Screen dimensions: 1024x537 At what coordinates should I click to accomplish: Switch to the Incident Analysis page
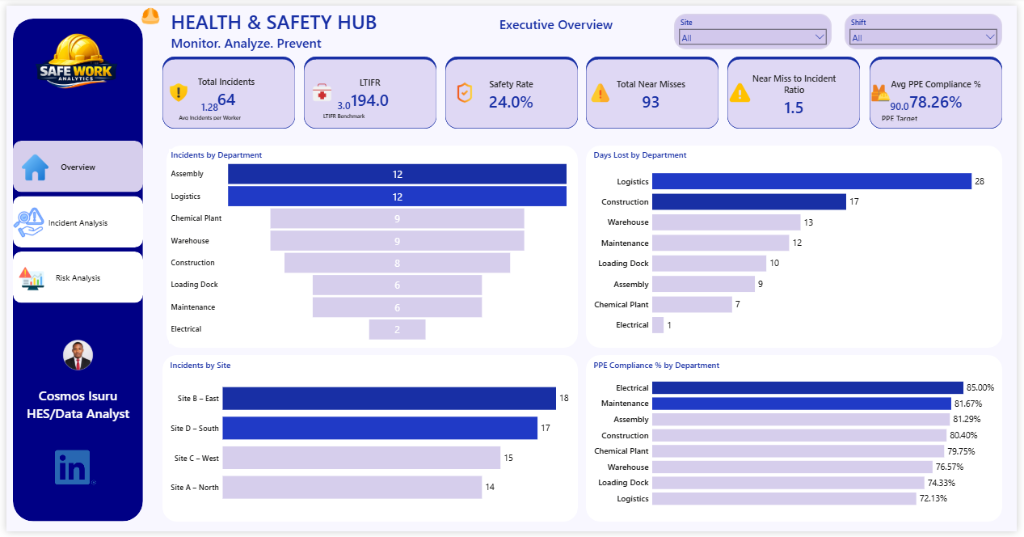pos(78,223)
